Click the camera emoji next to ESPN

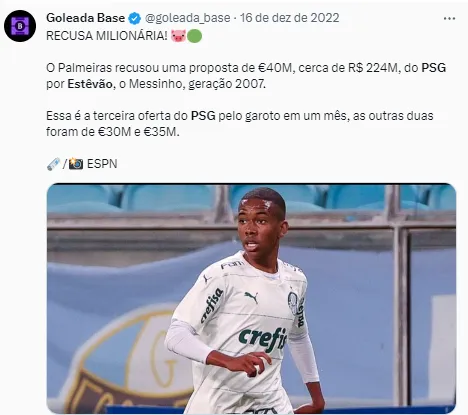coord(76,164)
